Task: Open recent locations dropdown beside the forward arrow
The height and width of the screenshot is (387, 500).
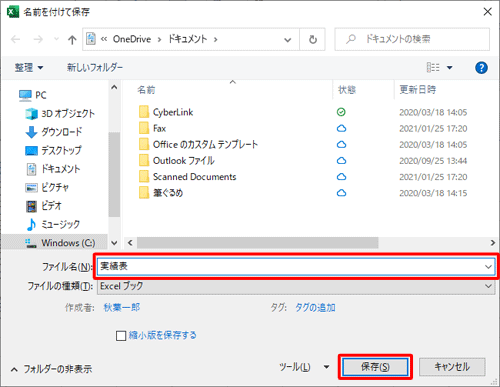Action: 56,39
